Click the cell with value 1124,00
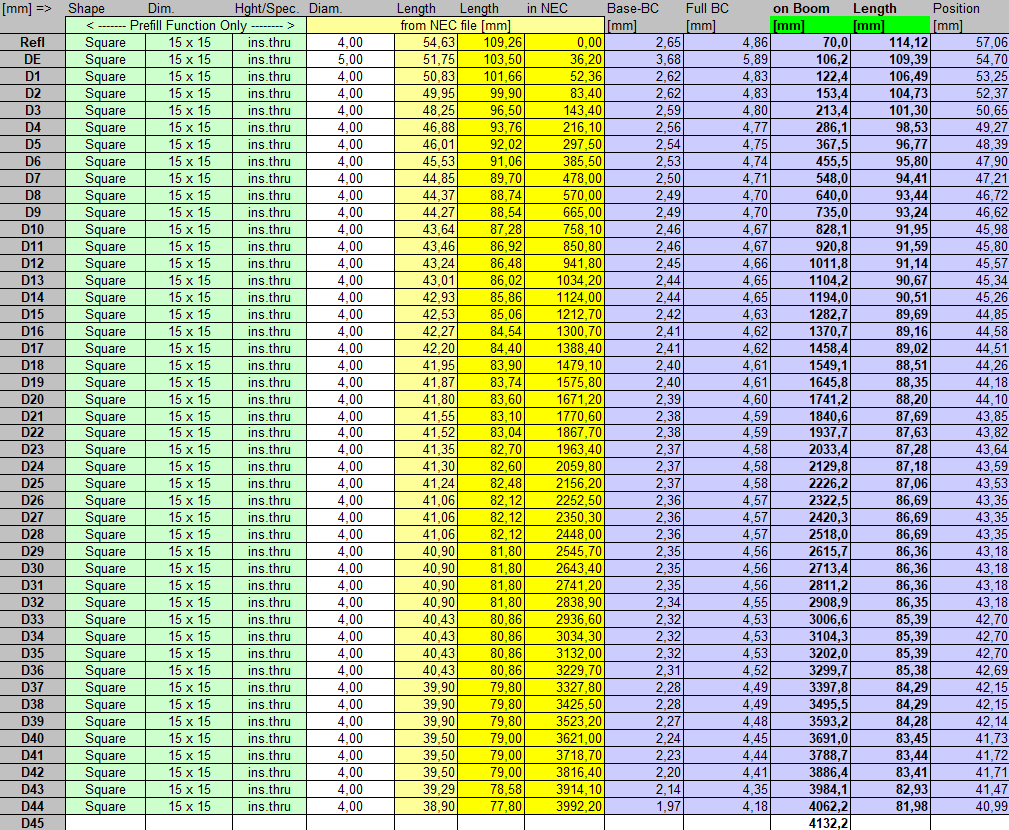1009x830 pixels. [564, 297]
